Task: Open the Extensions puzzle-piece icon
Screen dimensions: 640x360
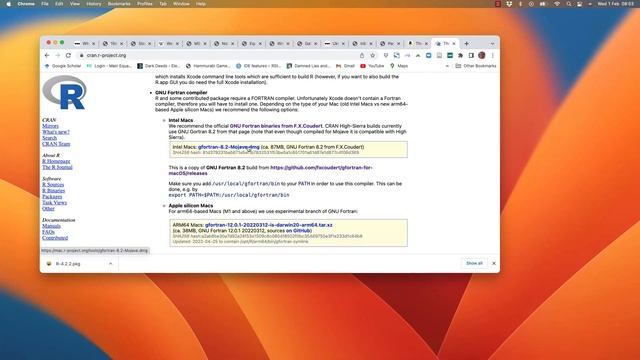Action: point(460,56)
